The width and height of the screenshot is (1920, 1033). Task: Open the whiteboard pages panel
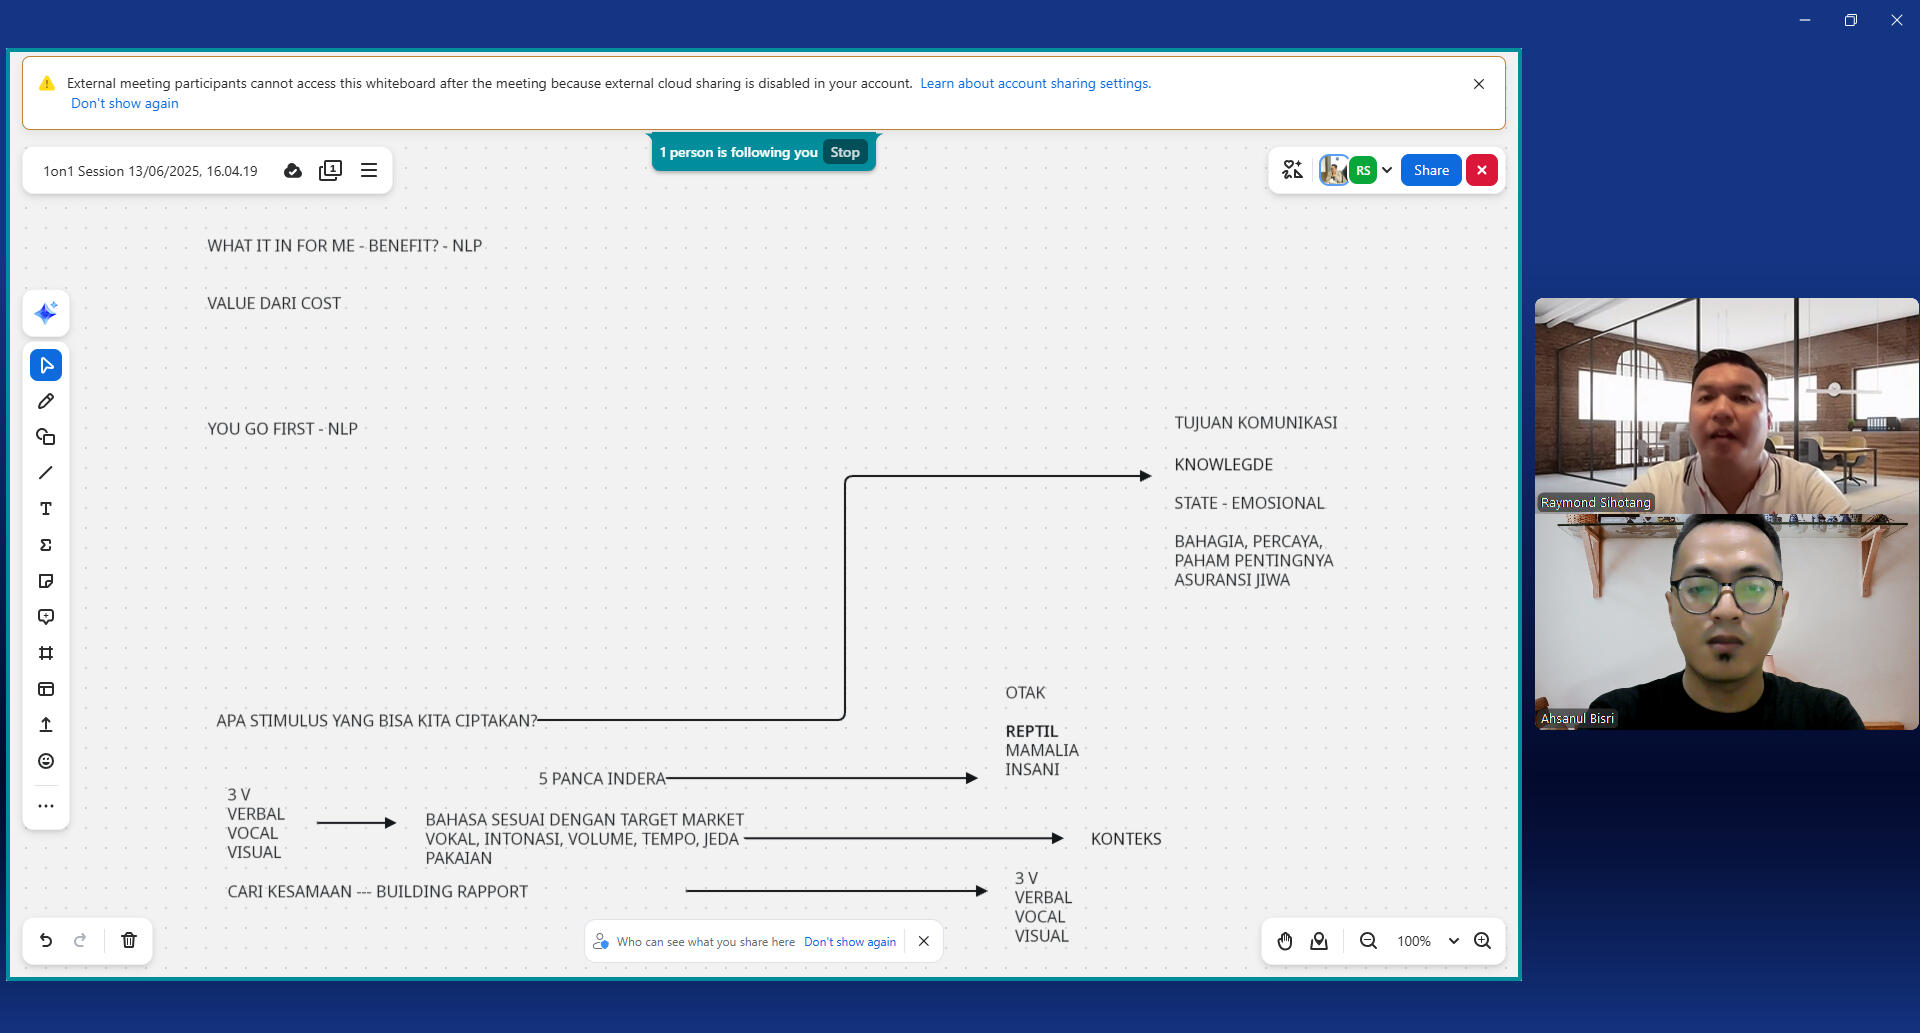(330, 170)
